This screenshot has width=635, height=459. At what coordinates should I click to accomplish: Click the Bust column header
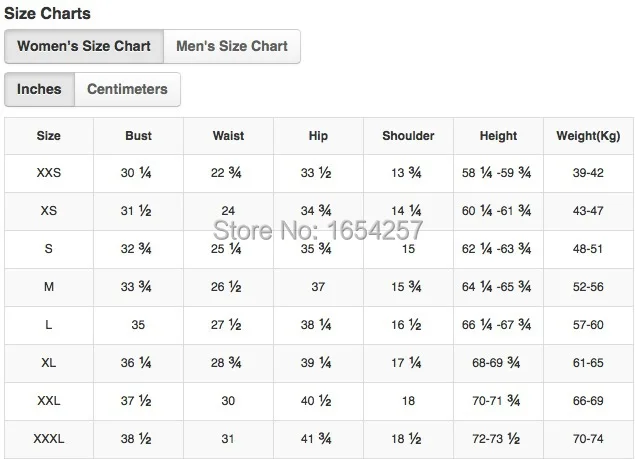click(x=139, y=136)
